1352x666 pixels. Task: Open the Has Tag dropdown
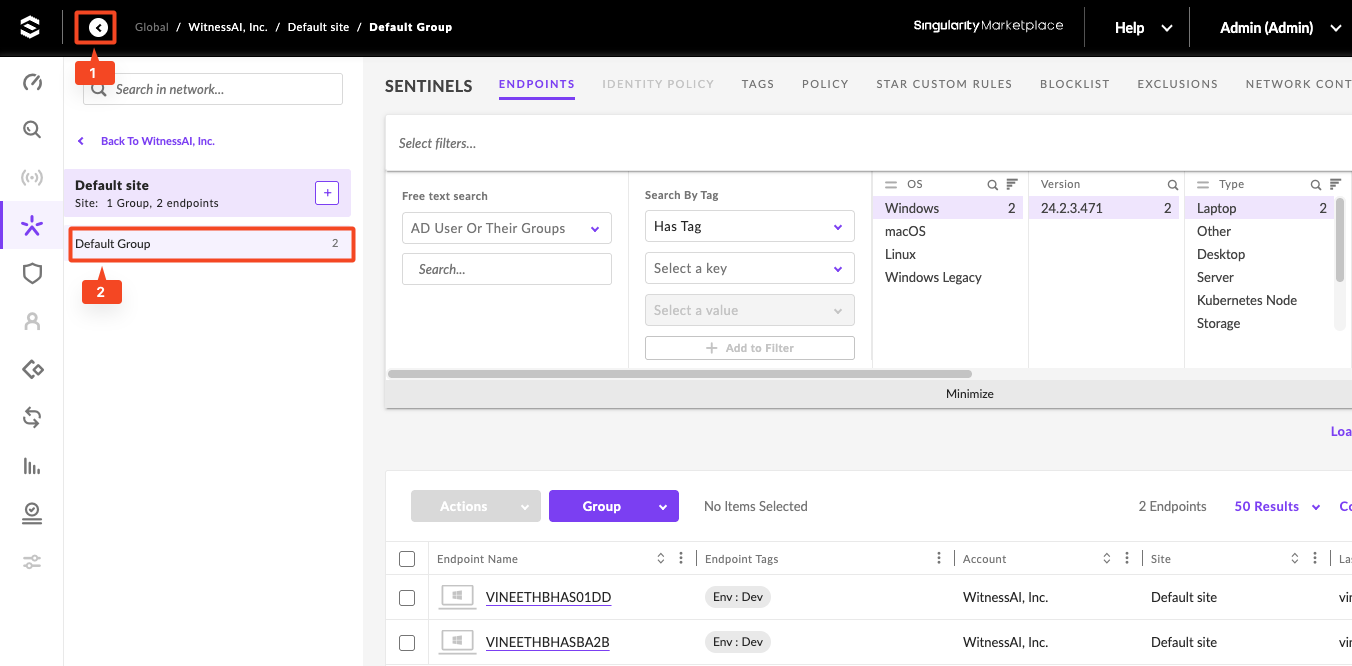(749, 227)
